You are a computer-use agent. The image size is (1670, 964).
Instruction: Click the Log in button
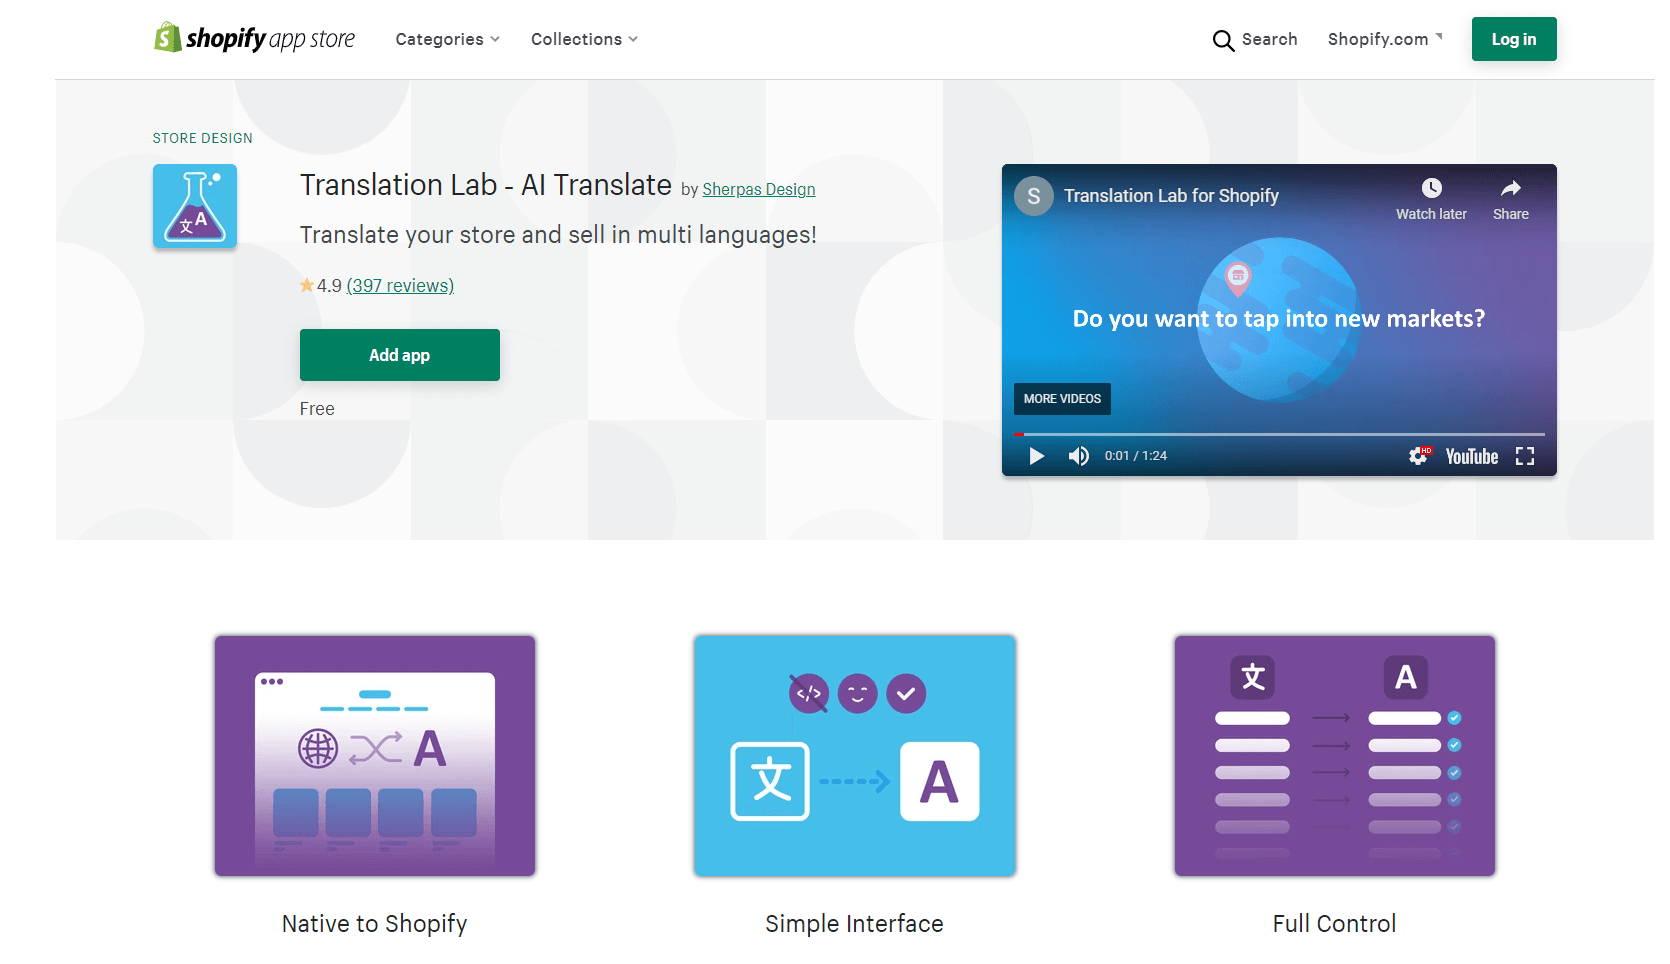tap(1514, 39)
